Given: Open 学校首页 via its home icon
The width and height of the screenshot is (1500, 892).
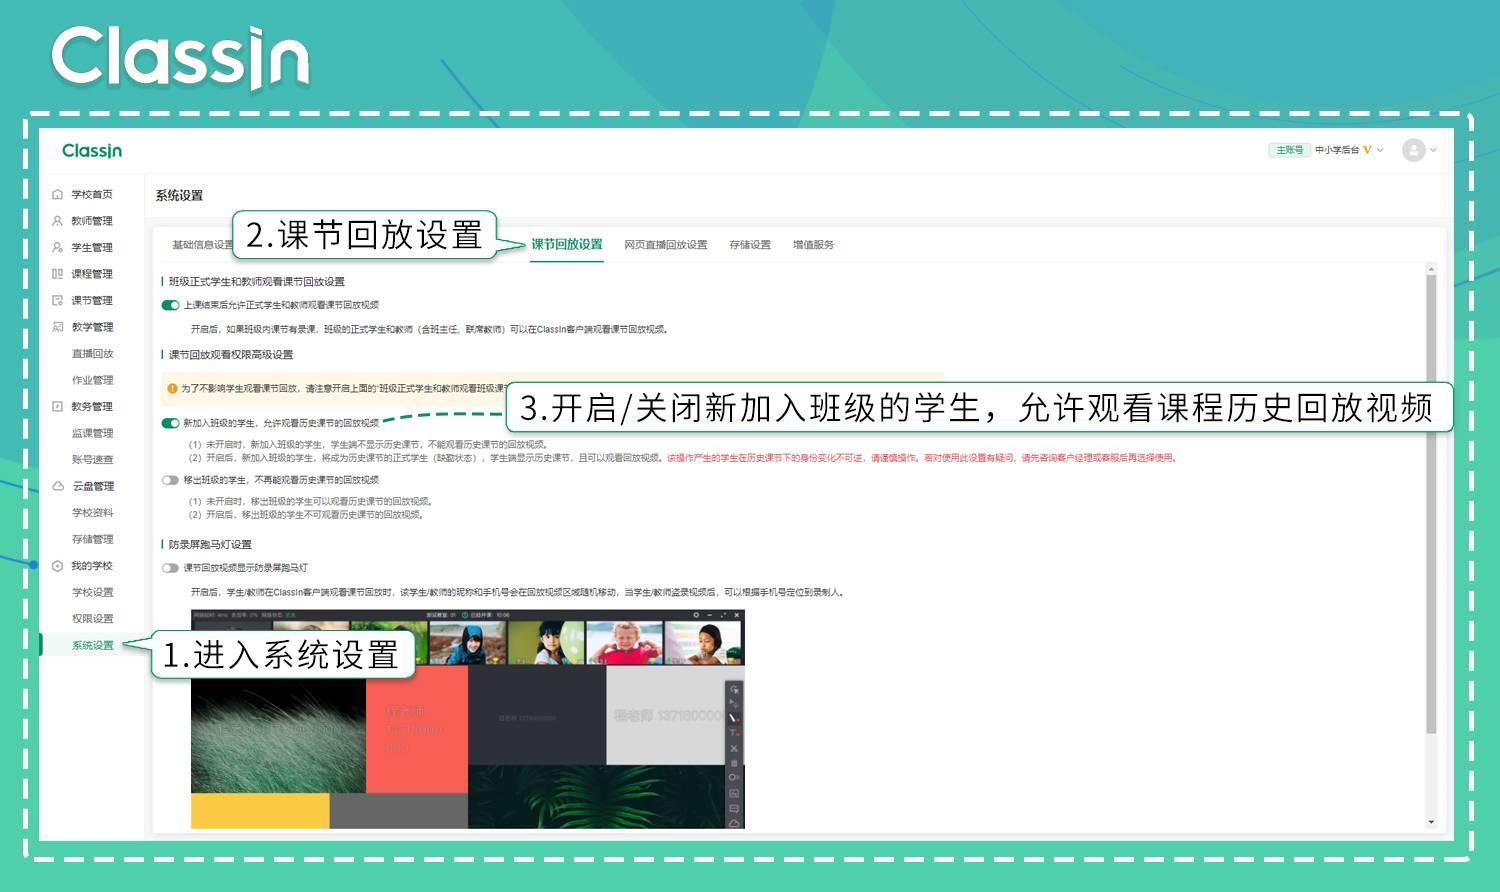Looking at the screenshot, I should (57, 194).
